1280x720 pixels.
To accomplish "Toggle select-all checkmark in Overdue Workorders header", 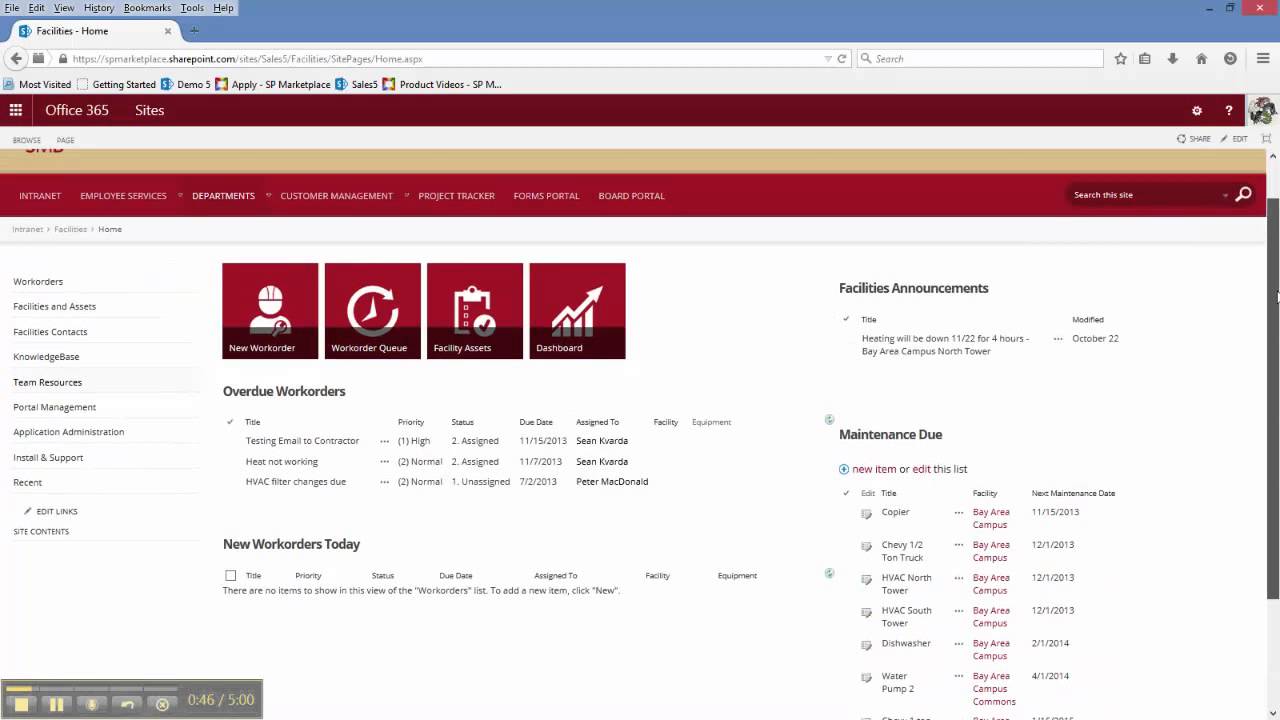I will click(x=230, y=422).
